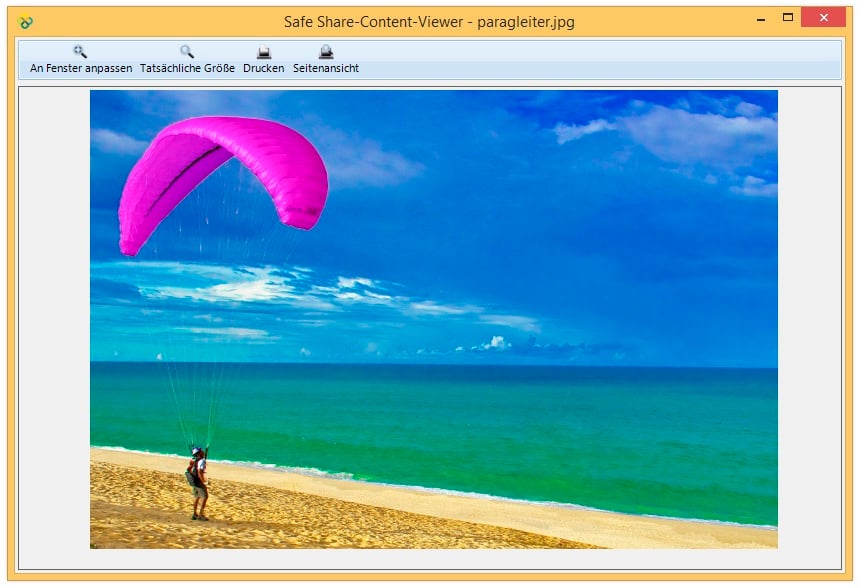Click the 'Drucken' text label
Viewport: 860px width, 588px height.
point(264,68)
